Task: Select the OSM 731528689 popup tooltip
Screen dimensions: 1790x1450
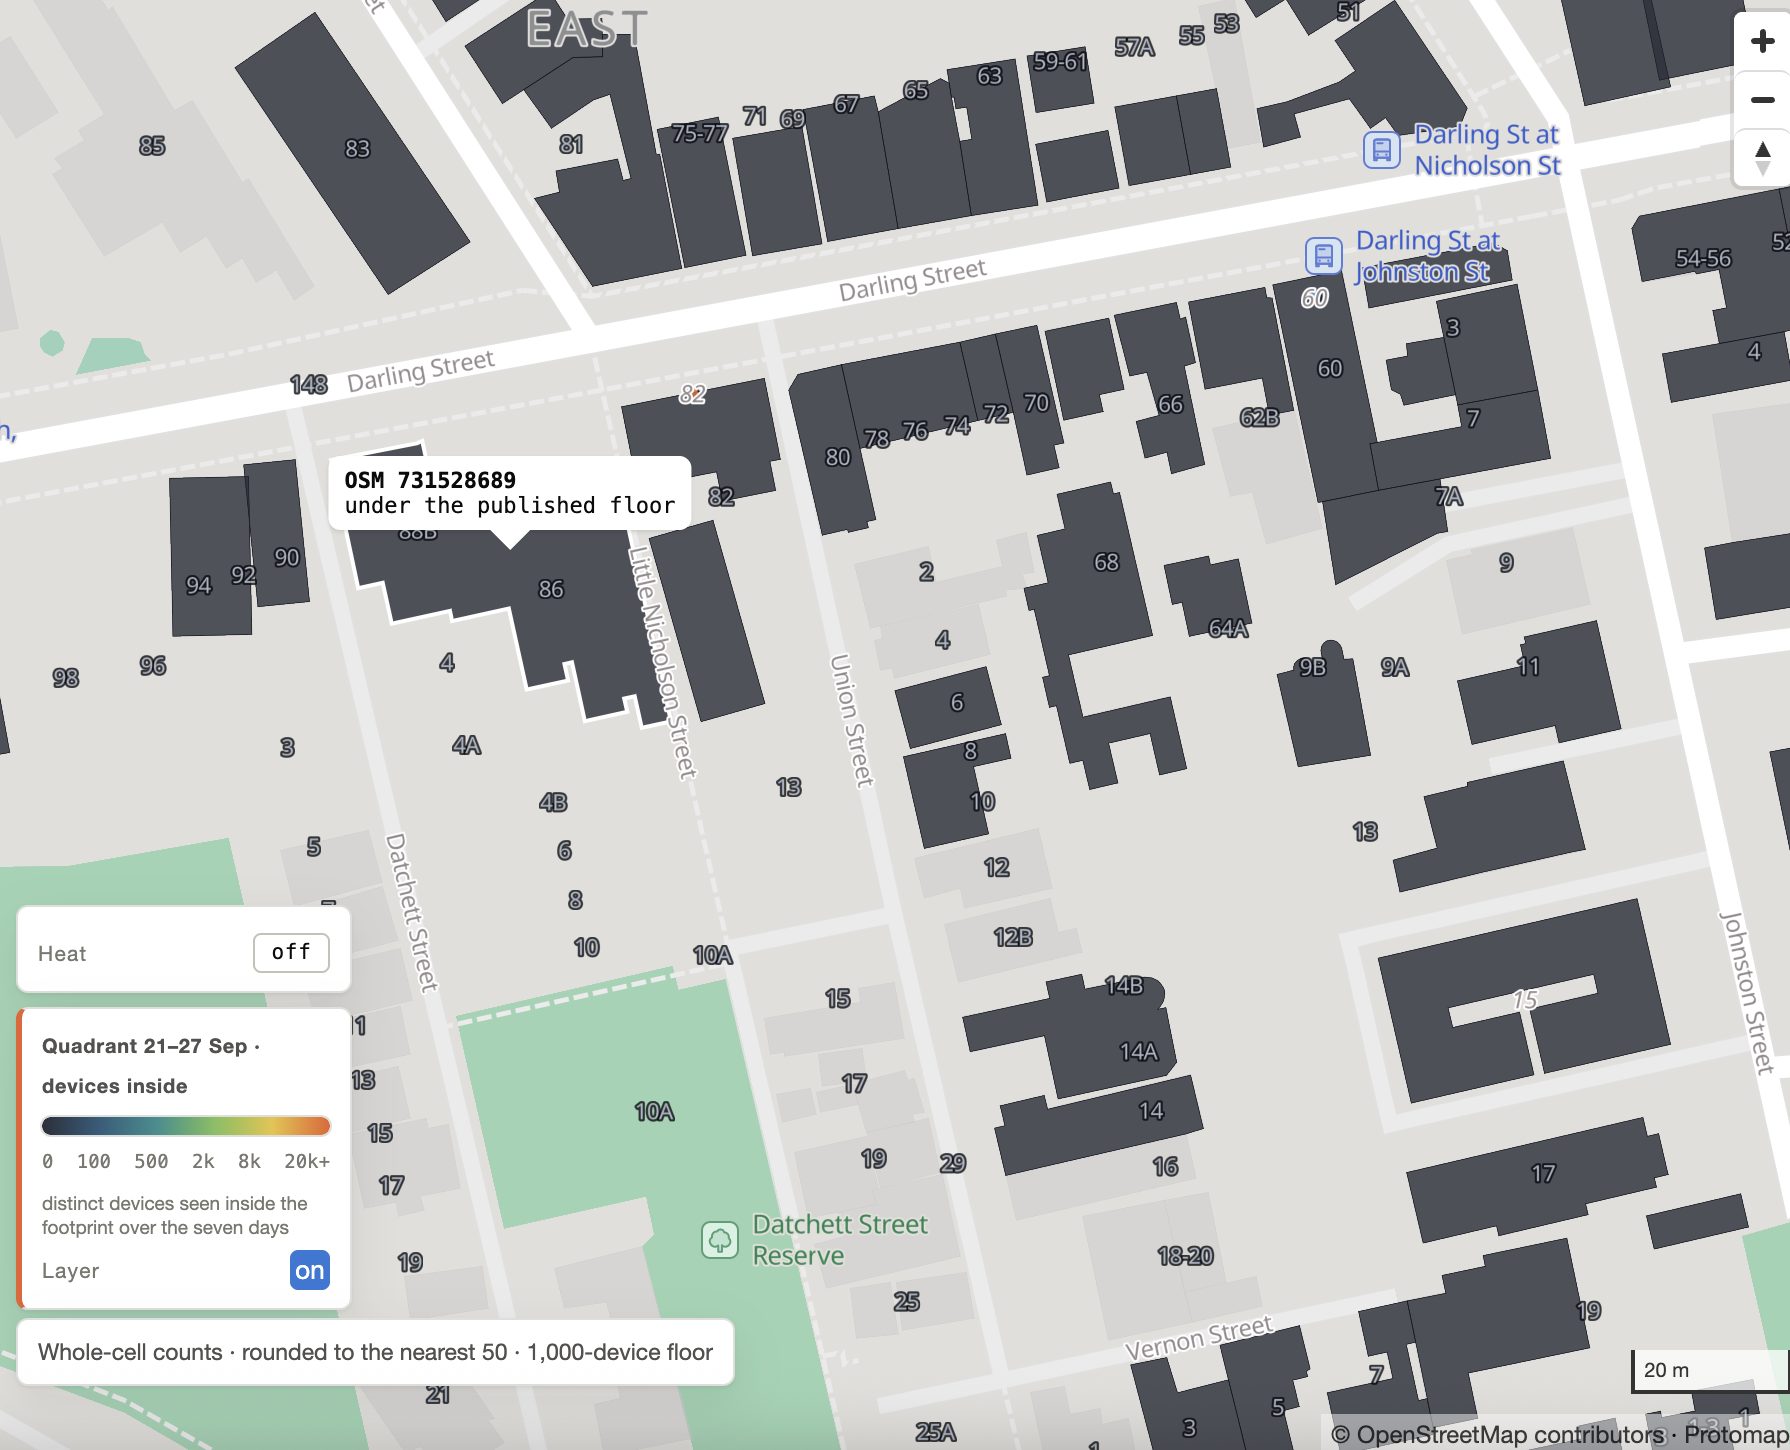Action: pyautogui.click(x=510, y=493)
